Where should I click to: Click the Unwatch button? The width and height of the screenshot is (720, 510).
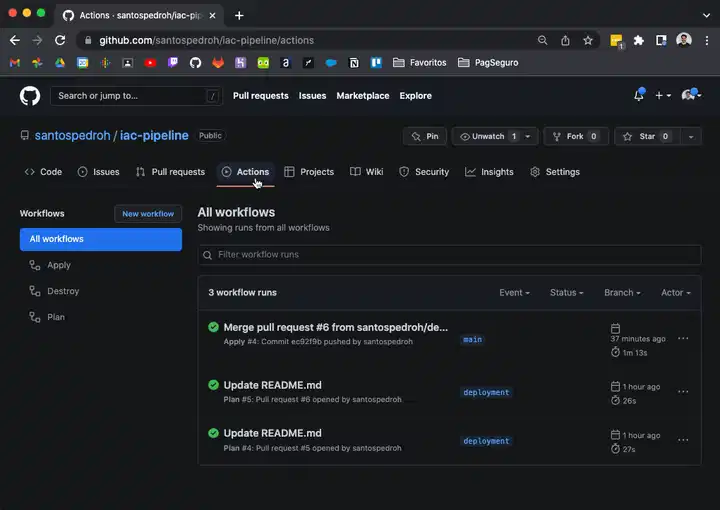488,136
